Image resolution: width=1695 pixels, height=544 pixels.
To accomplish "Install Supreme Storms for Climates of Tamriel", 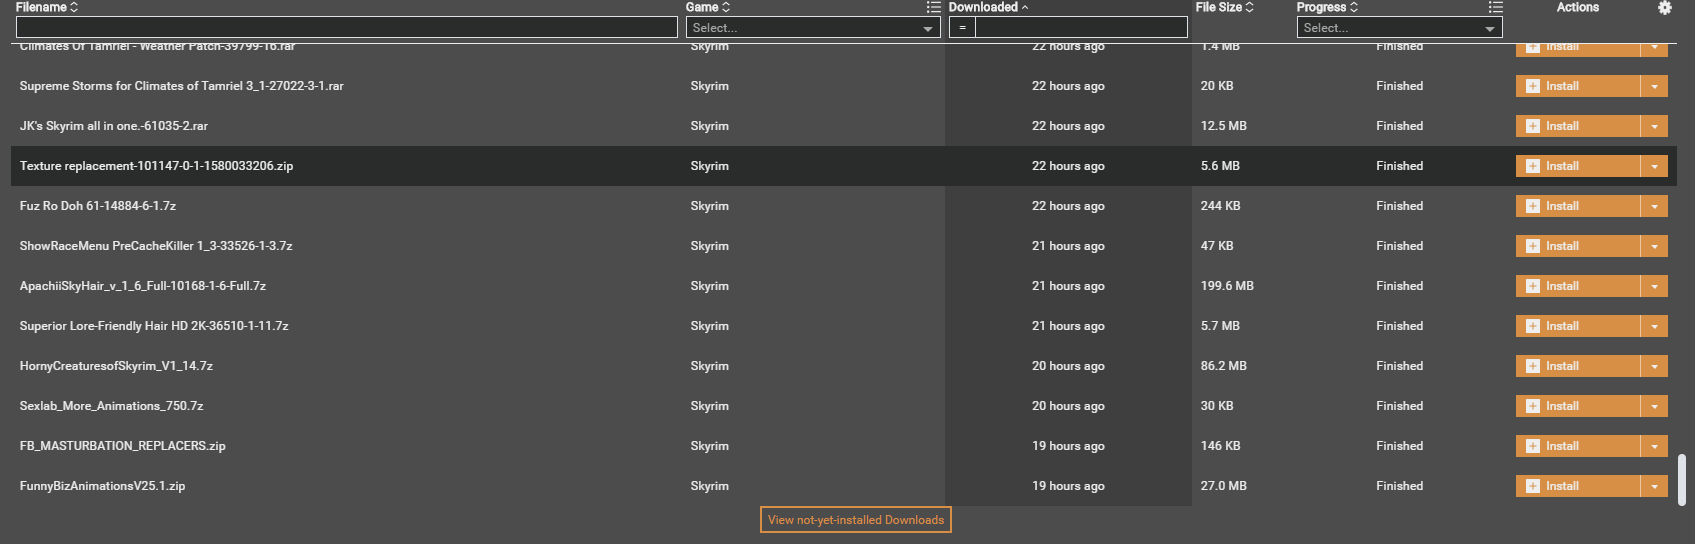I will (1577, 86).
